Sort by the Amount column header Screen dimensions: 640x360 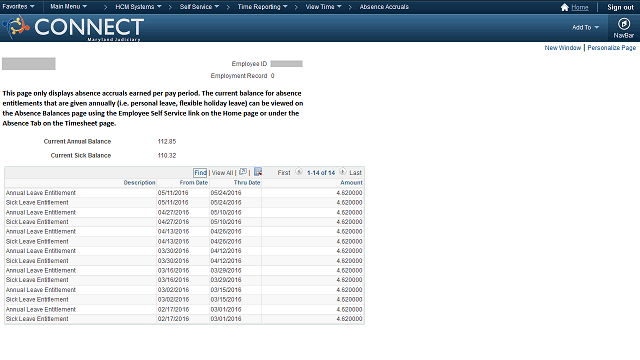tap(351, 182)
